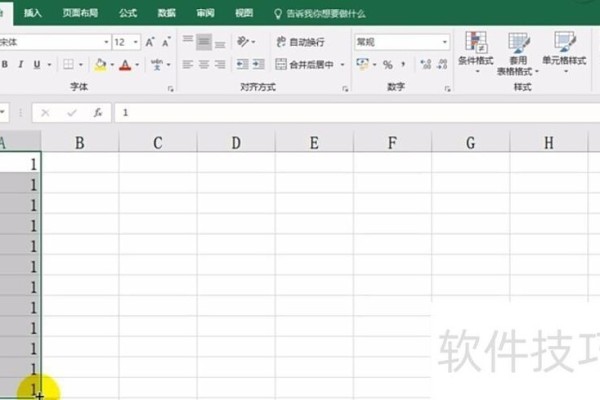
Task: Select column F header
Action: click(392, 143)
